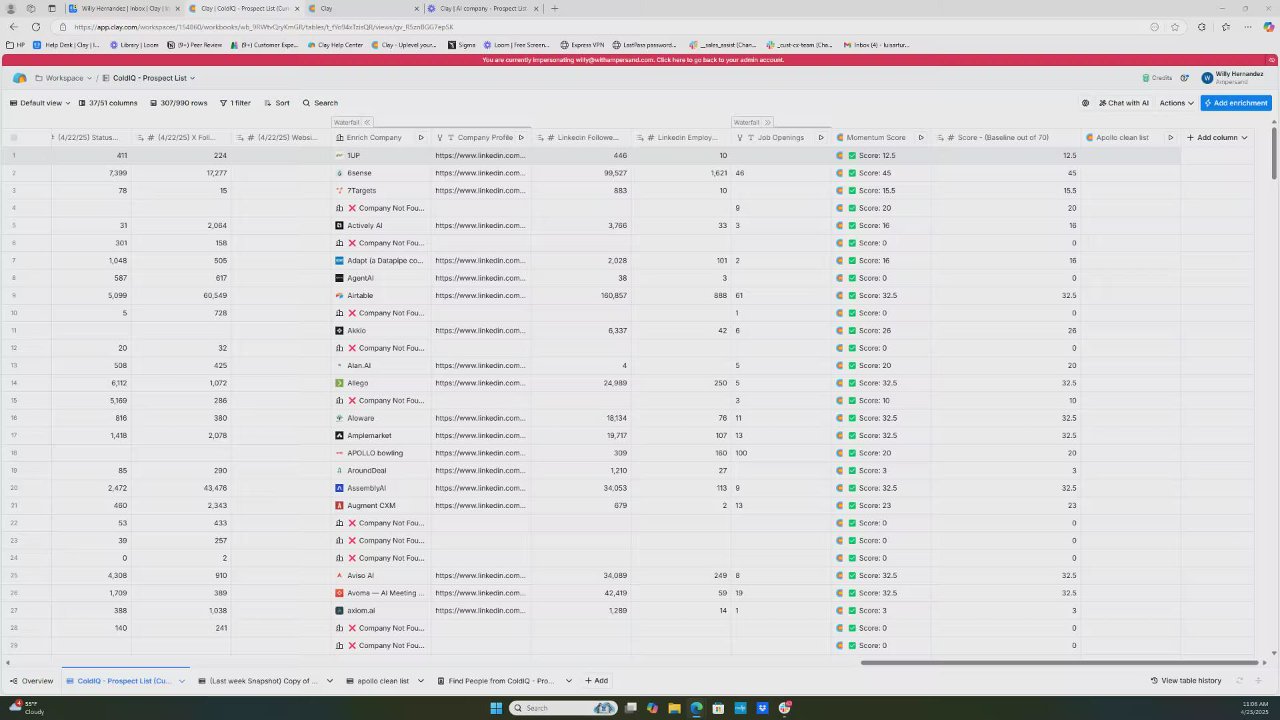Run the Momentum Score column play icon

pyautogui.click(x=921, y=137)
